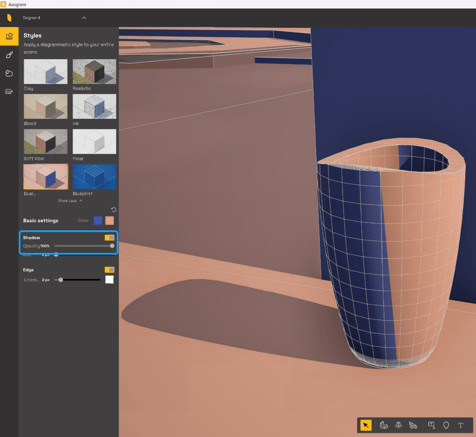Collapse the diagram name chevron
Viewport: 476px width, 437px height.
point(84,18)
